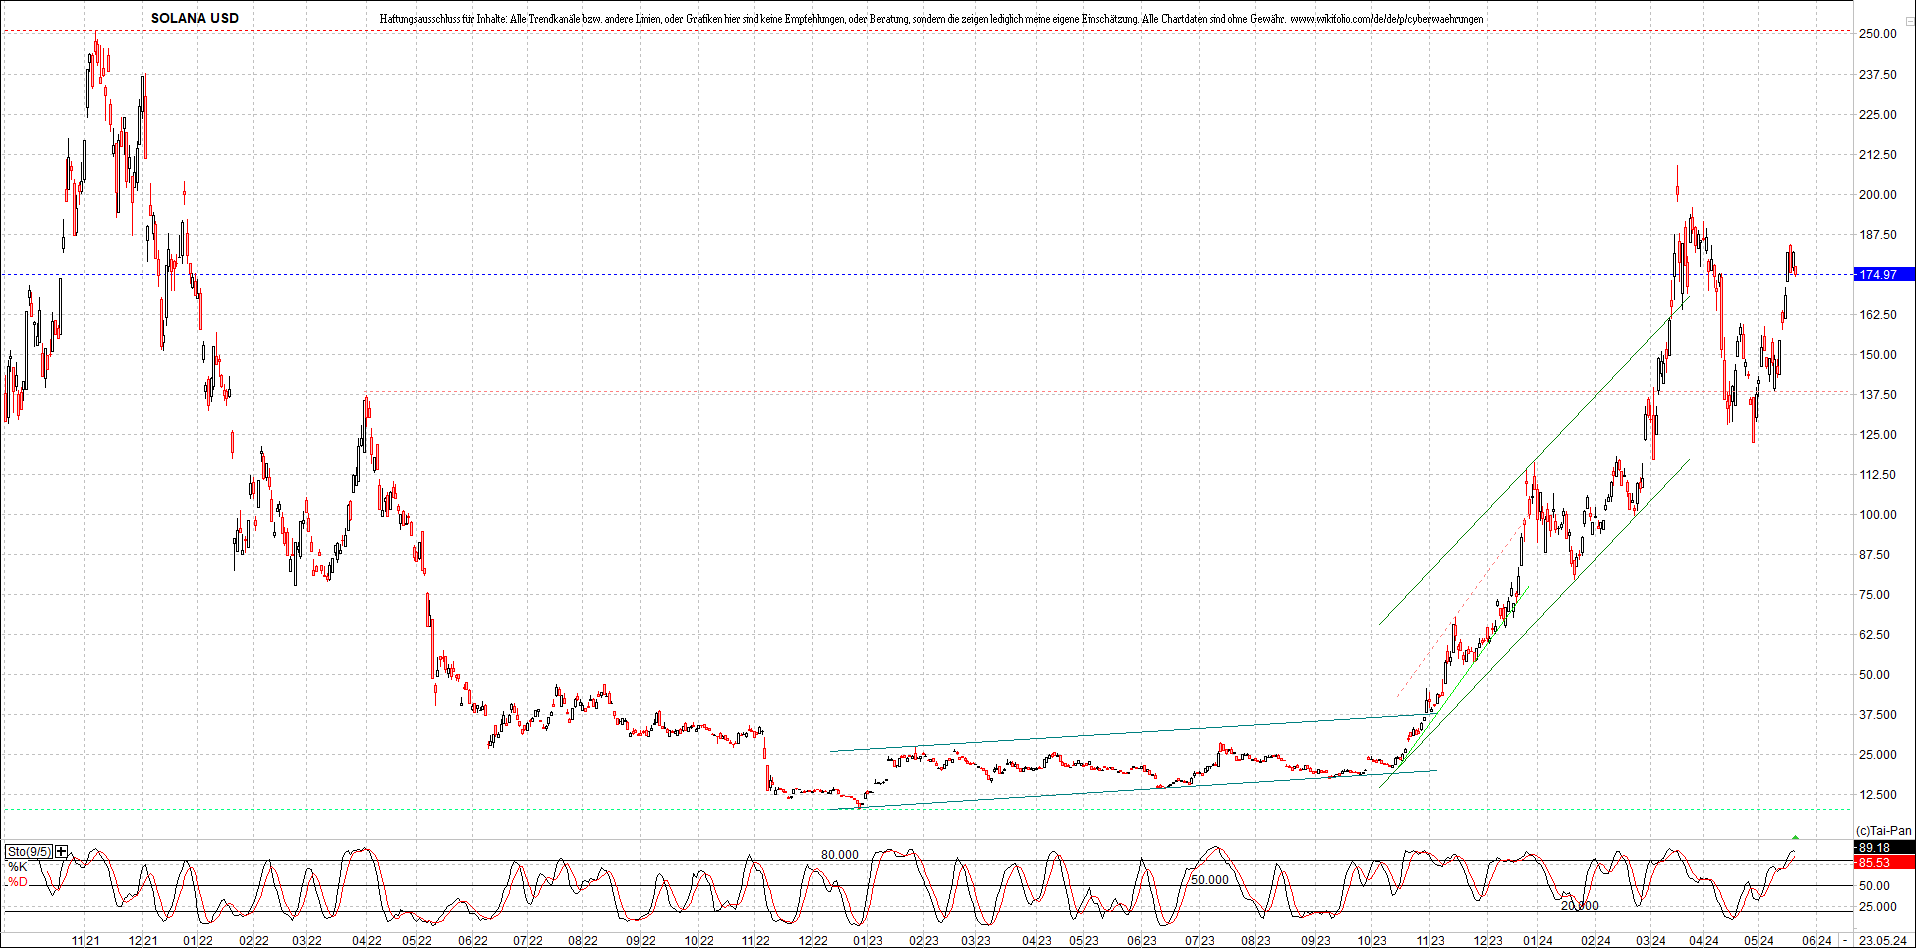Click the red %D stochastic line label
Viewport: 1916px width, 948px height.
17,882
